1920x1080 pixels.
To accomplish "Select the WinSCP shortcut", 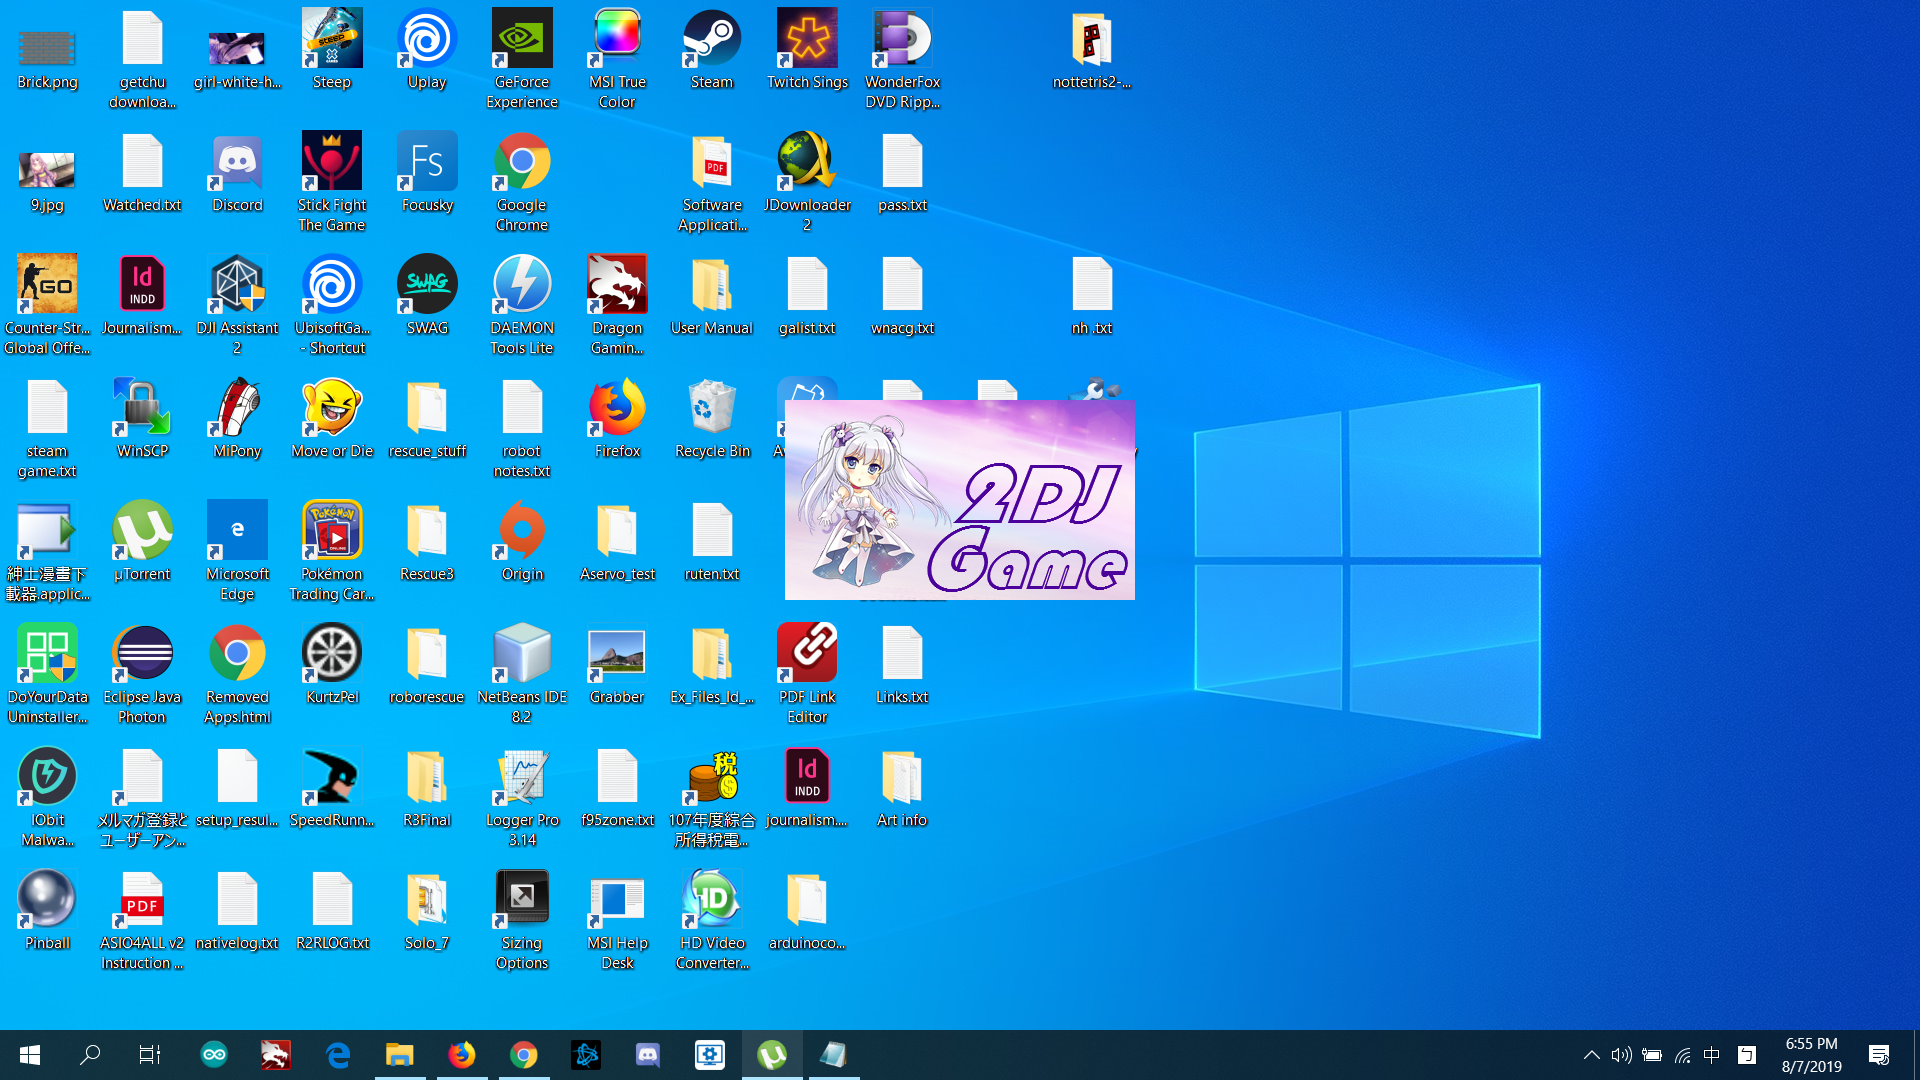I will tap(142, 419).
